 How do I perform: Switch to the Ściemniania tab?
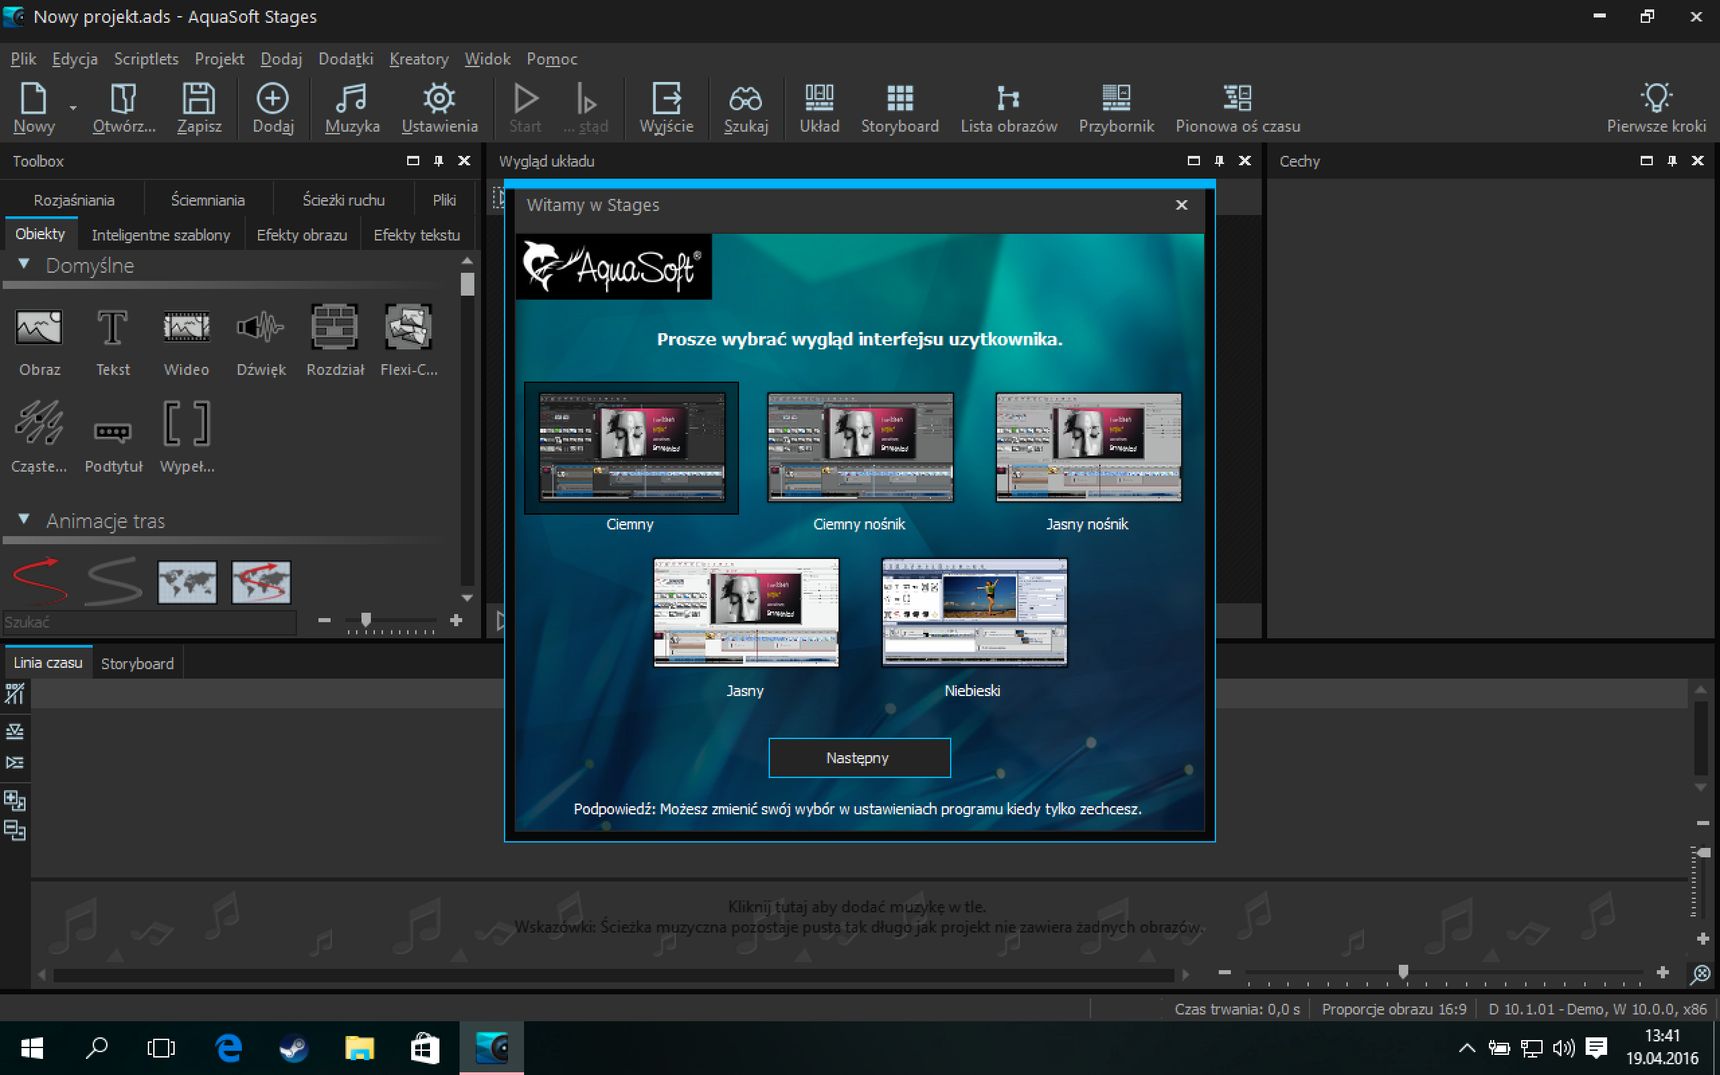(208, 200)
